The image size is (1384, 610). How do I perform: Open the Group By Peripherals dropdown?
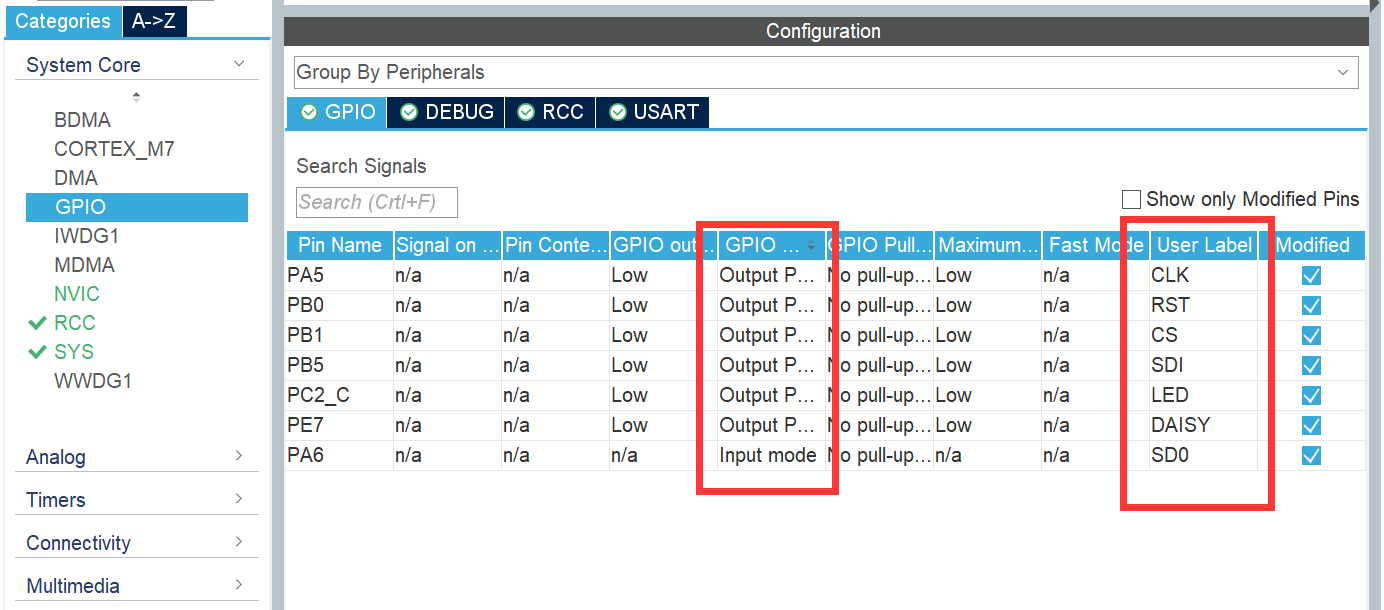[826, 72]
